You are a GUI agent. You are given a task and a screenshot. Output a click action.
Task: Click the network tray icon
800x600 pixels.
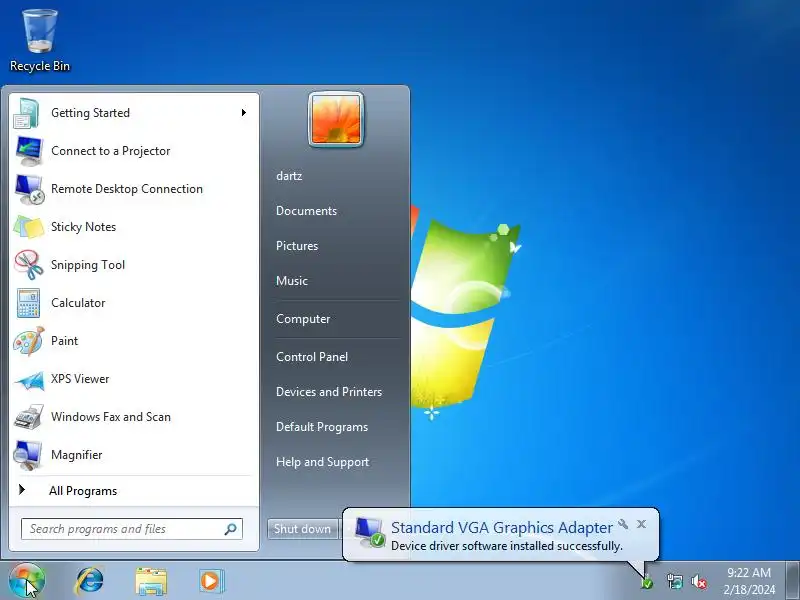[x=674, y=581]
